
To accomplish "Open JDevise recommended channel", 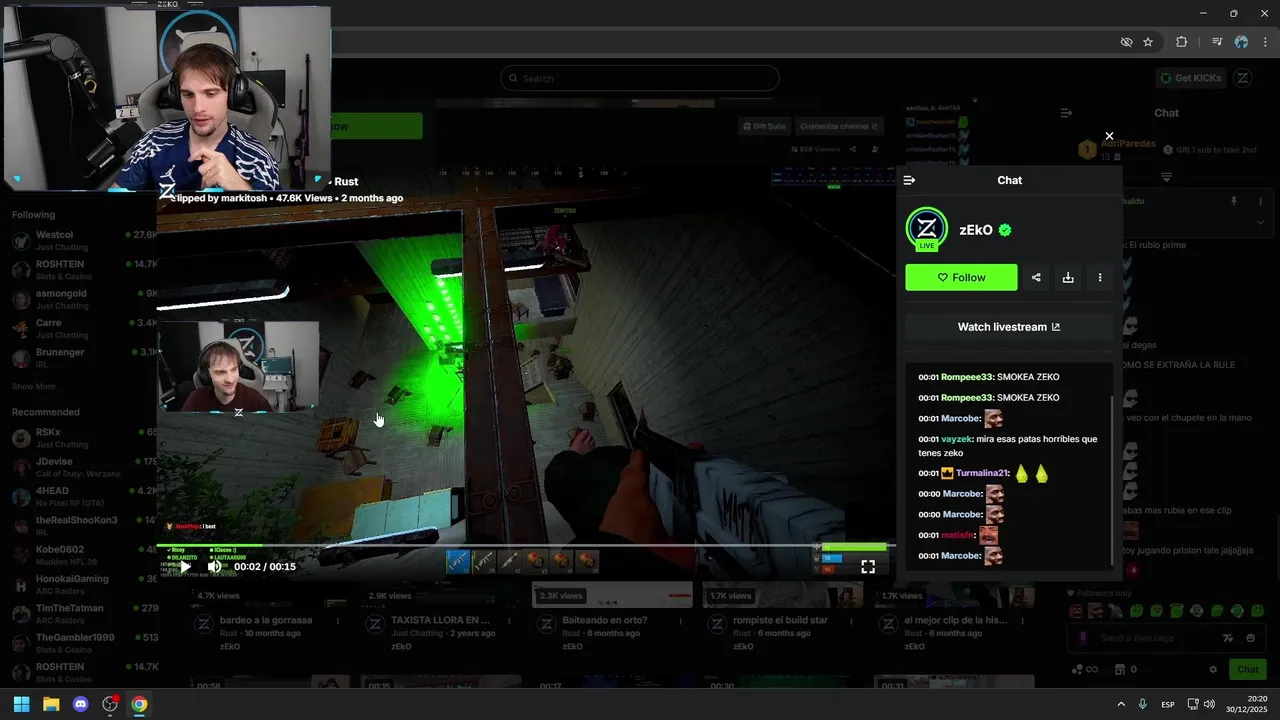I will coord(78,467).
